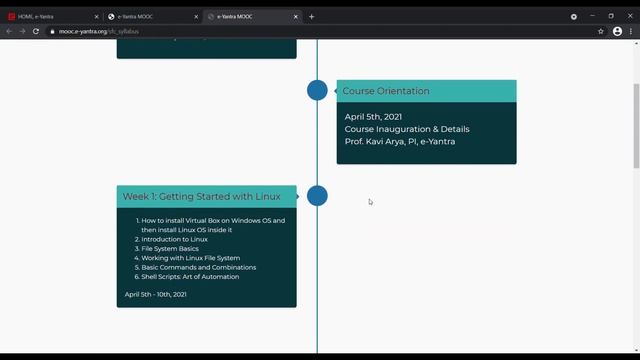Screen dimensions: 640x360
Task: Minimize the browser window
Action: pos(592,16)
